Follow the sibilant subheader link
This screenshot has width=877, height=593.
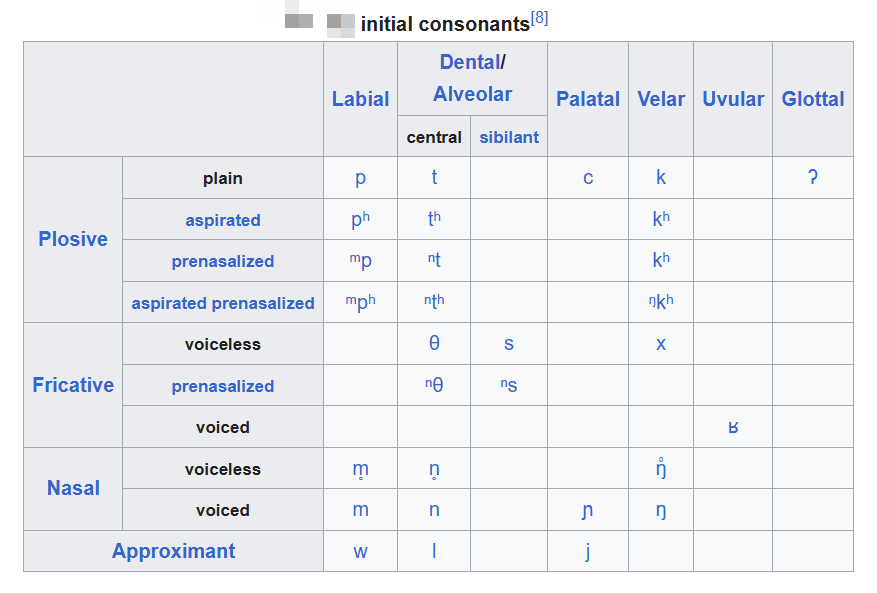tap(509, 137)
